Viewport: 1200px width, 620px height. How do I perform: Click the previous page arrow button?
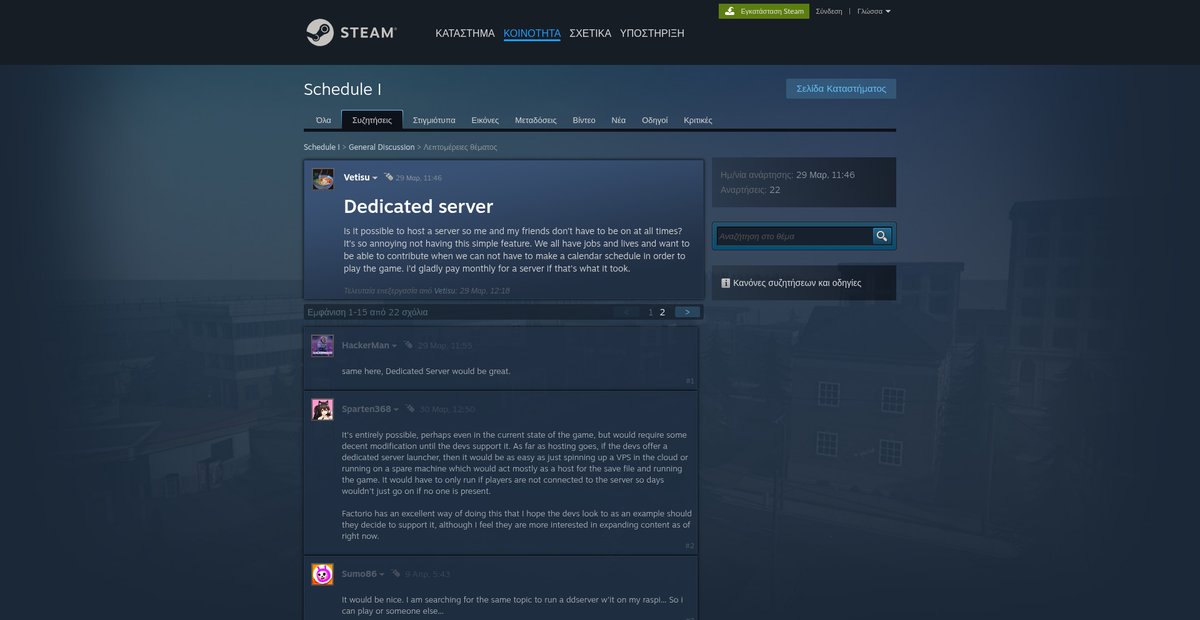[627, 312]
